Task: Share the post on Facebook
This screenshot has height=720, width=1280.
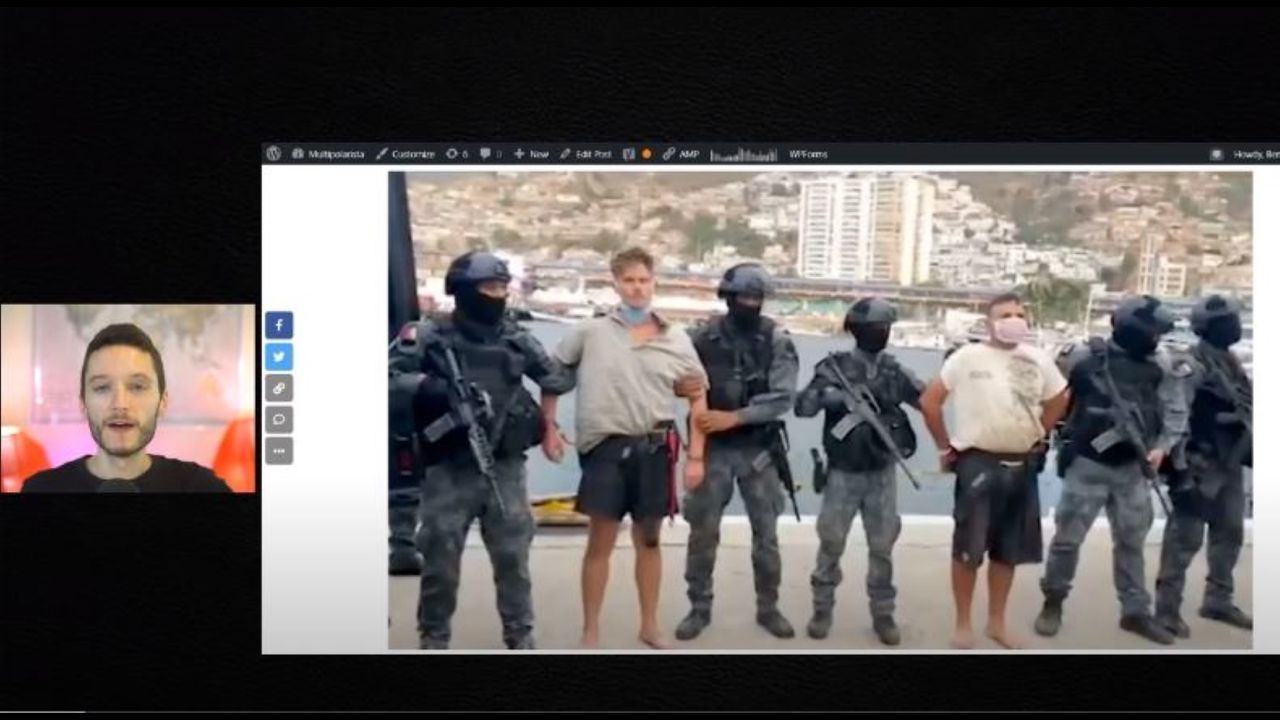Action: pos(279,325)
